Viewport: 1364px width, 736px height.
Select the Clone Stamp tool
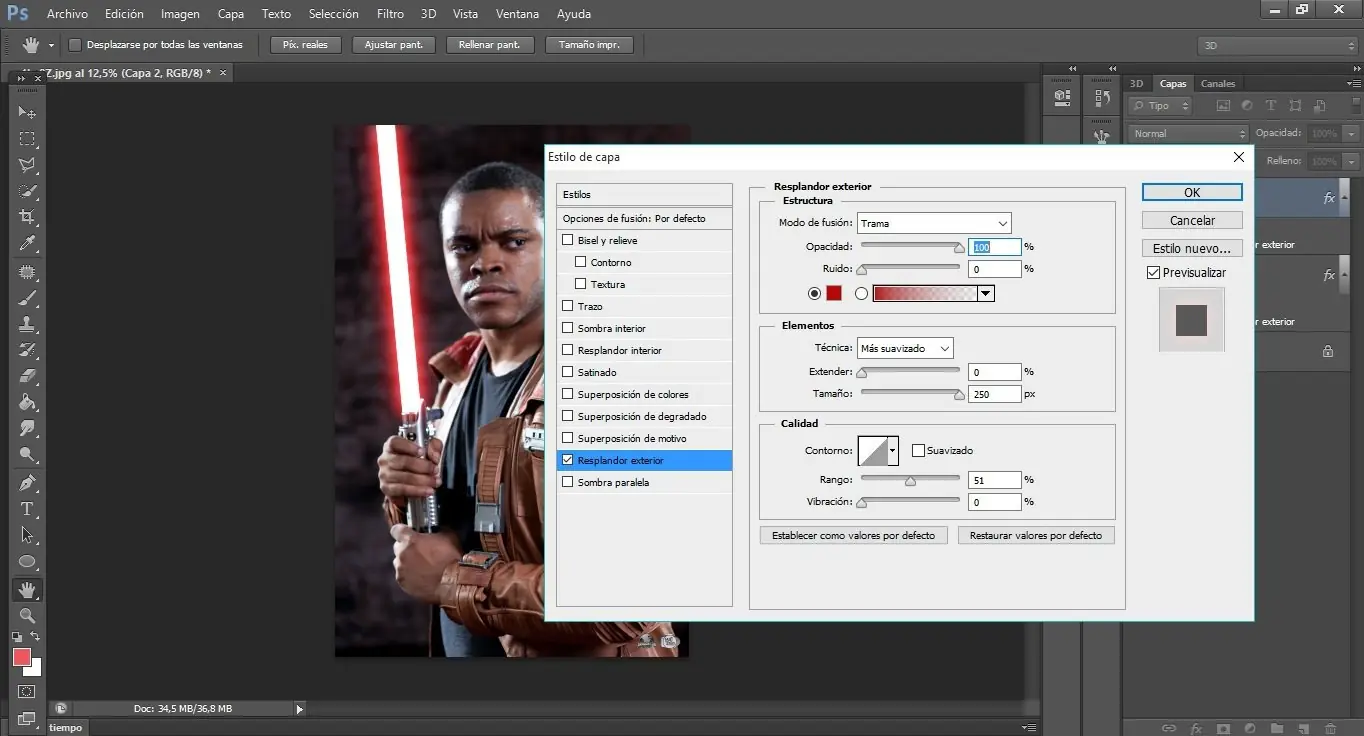[x=28, y=325]
